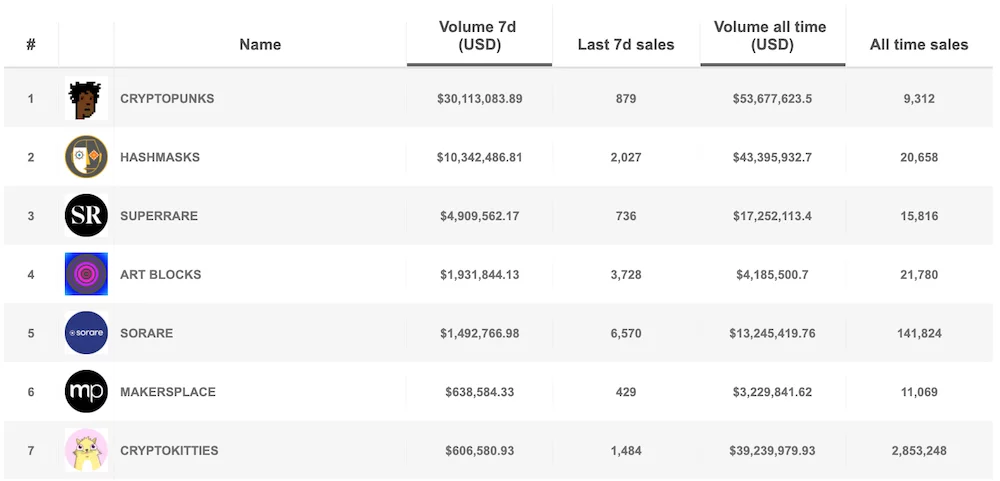1000x481 pixels.
Task: Open the CRYPTOKITTIES collection link
Action: pyautogui.click(x=169, y=450)
